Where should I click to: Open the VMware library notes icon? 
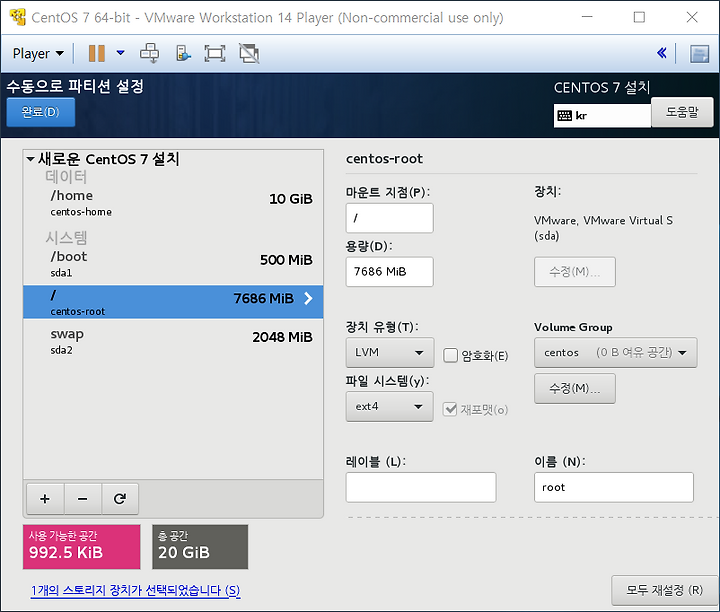699,54
